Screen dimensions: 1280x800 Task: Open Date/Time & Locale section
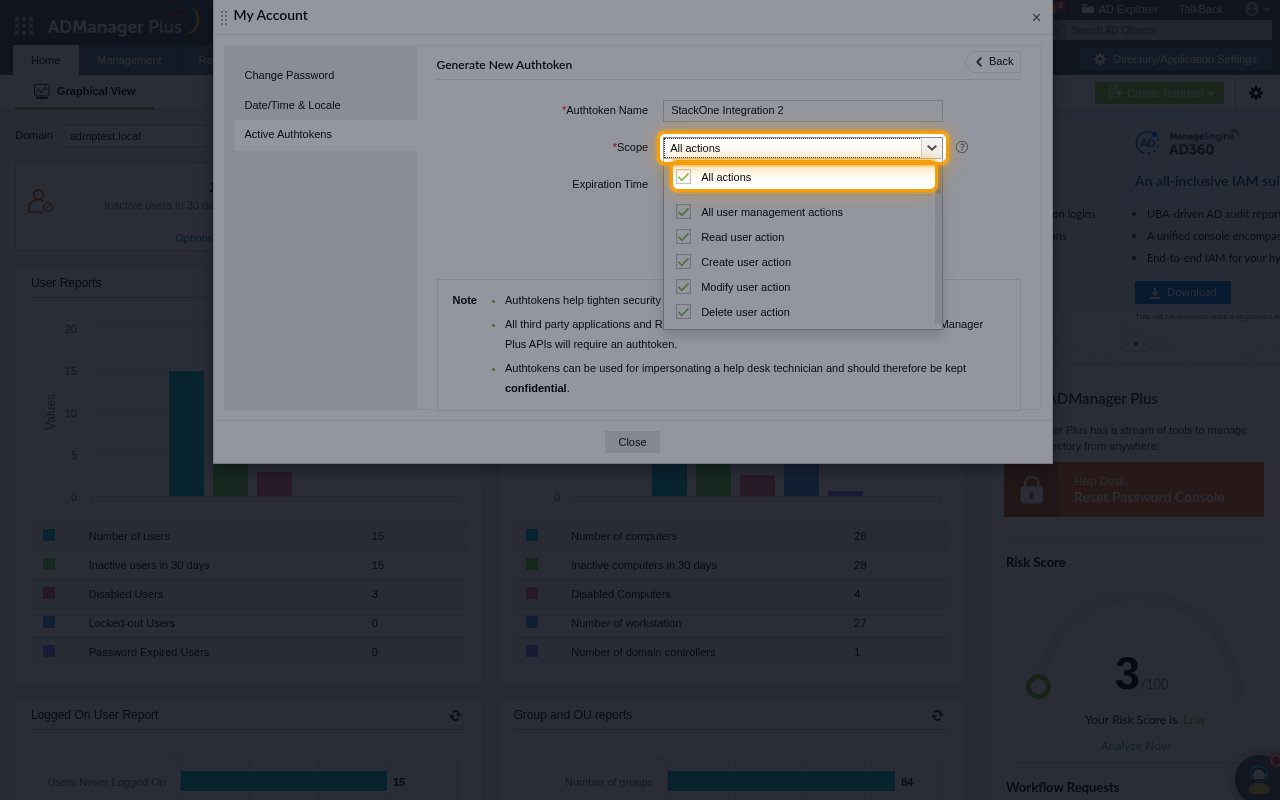(x=292, y=105)
